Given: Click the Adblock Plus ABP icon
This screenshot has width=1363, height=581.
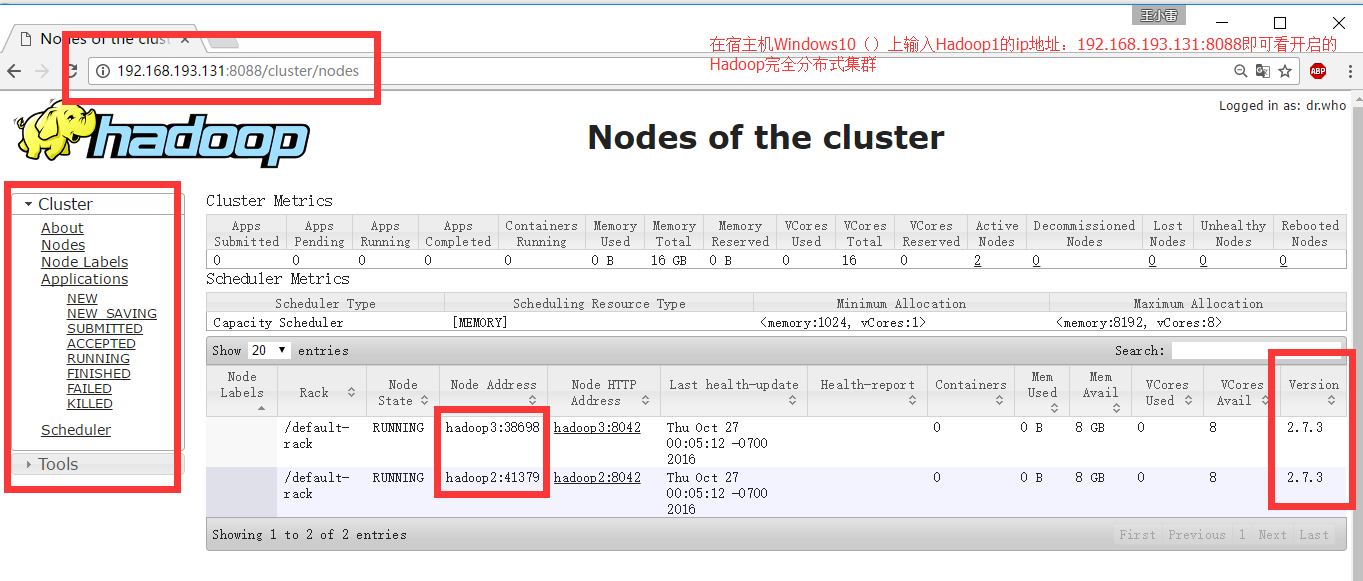Looking at the screenshot, I should [x=1317, y=70].
